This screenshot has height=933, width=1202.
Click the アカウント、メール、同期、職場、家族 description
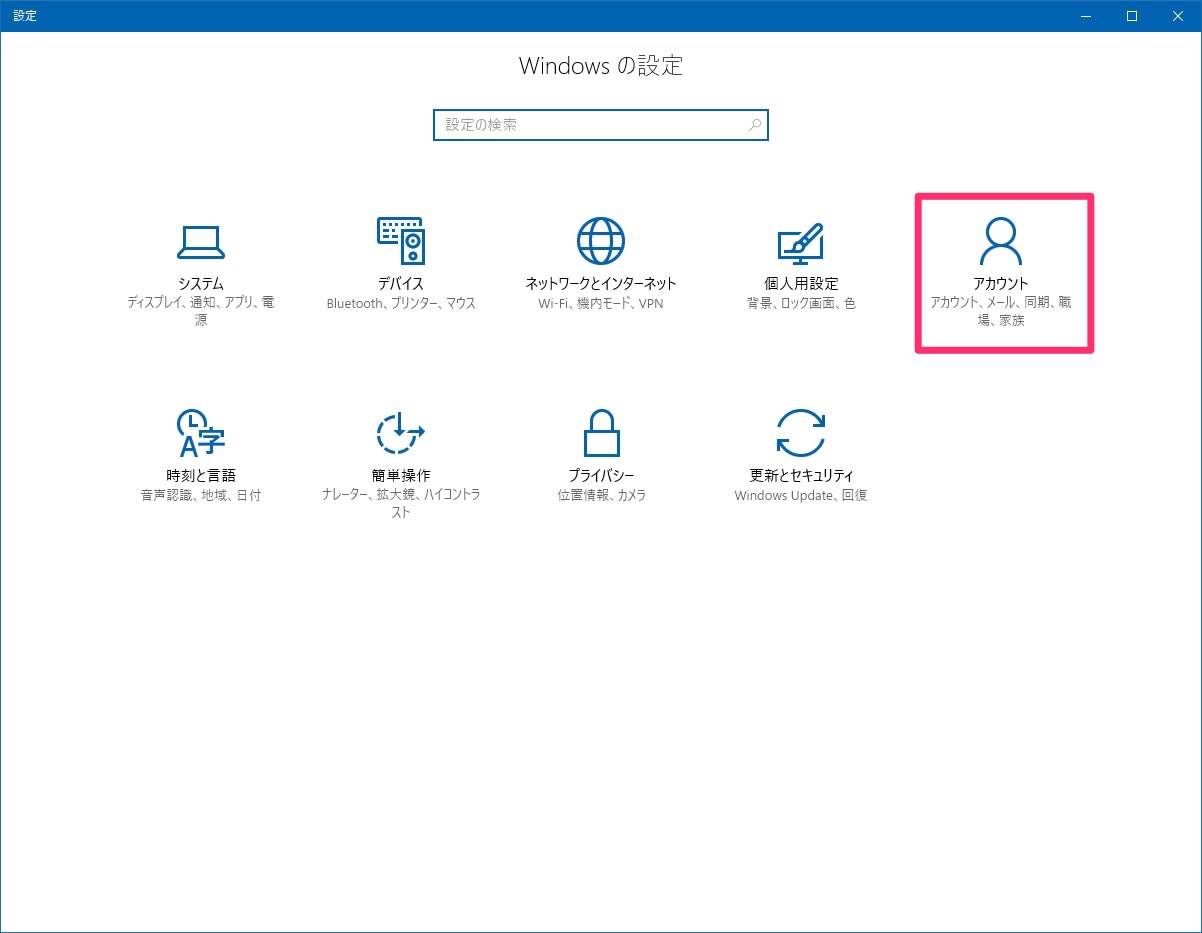coord(1001,312)
